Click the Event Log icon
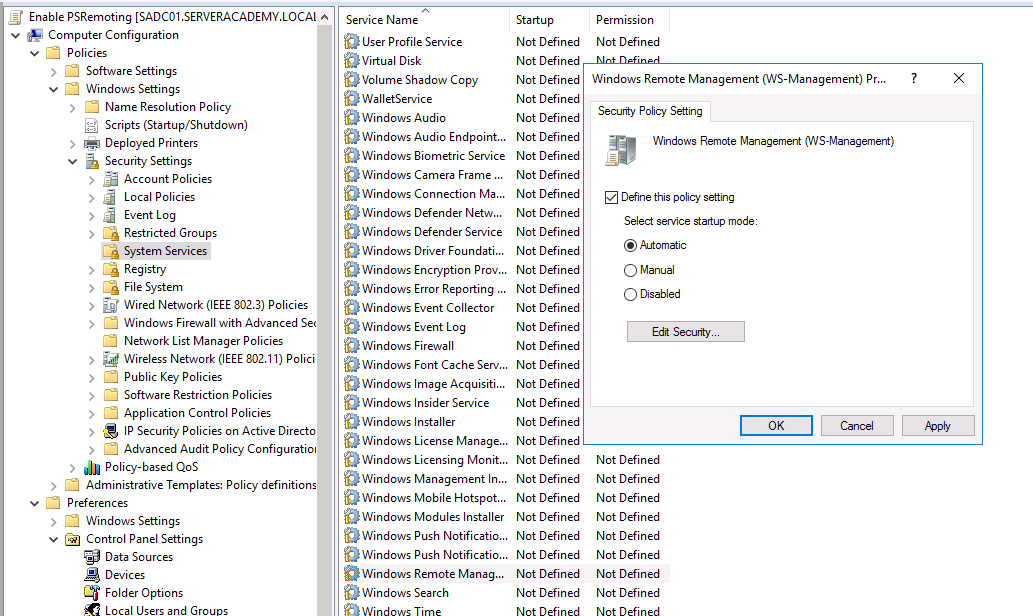Viewport: 1033px width, 616px height. pyautogui.click(x=111, y=215)
